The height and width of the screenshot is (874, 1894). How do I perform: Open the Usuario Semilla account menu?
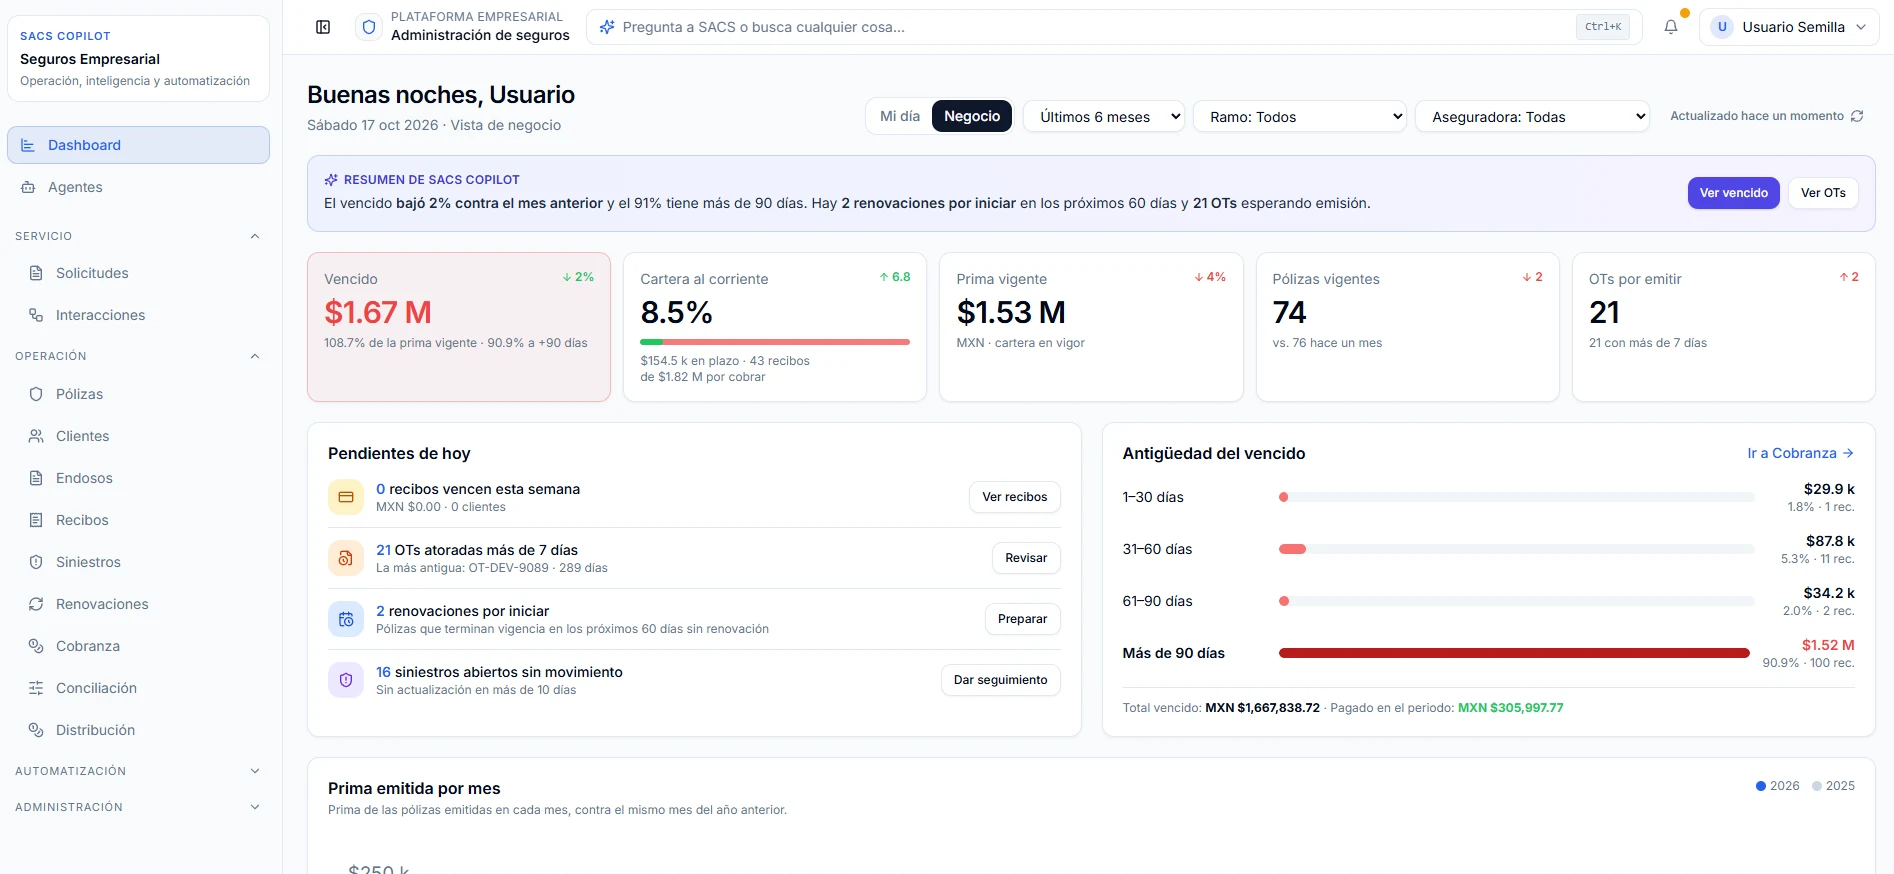pyautogui.click(x=1788, y=27)
